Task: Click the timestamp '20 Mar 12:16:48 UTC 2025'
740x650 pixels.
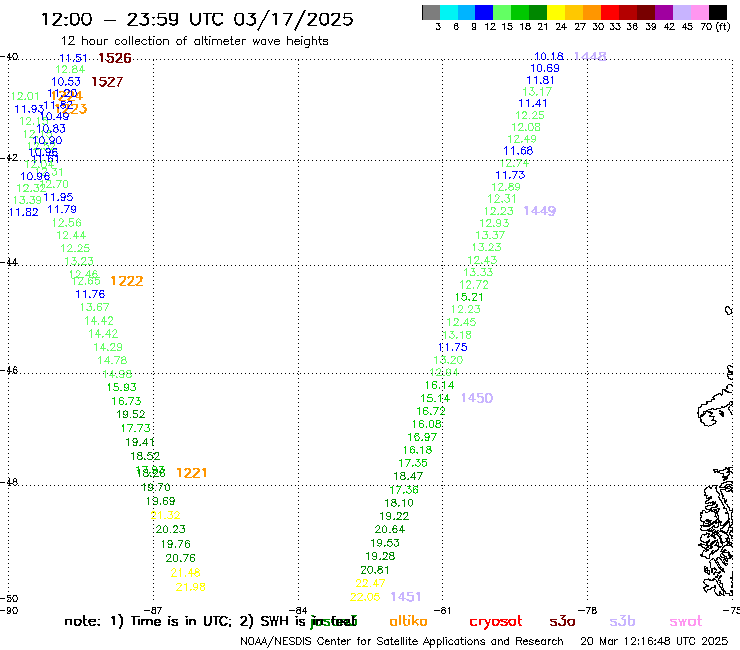Action: tap(654, 642)
